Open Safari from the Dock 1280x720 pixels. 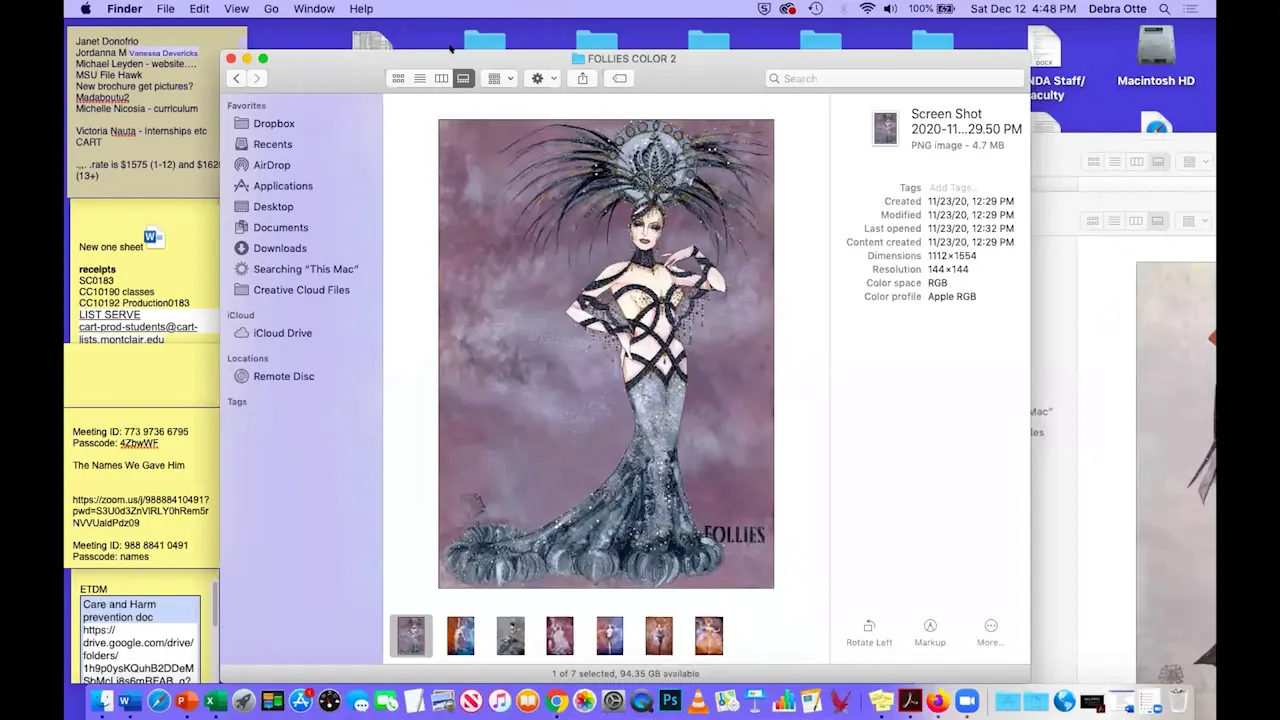158,702
